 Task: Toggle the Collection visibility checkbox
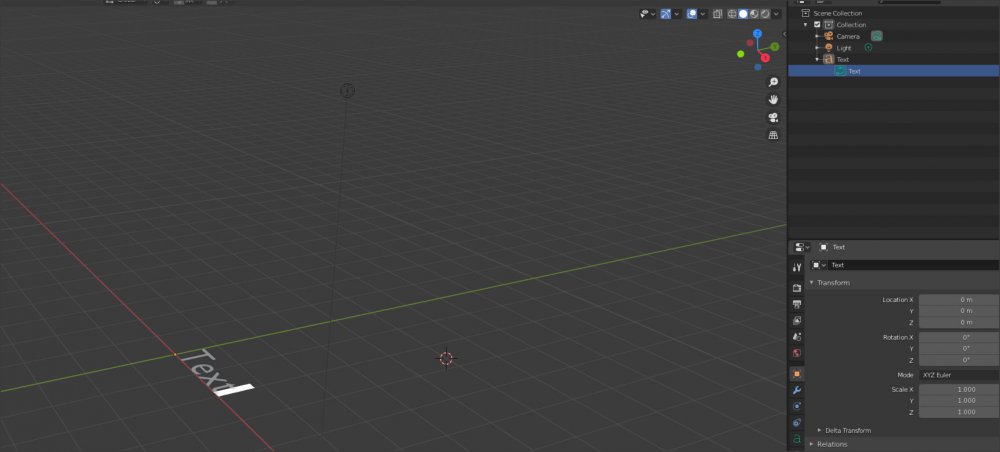817,24
